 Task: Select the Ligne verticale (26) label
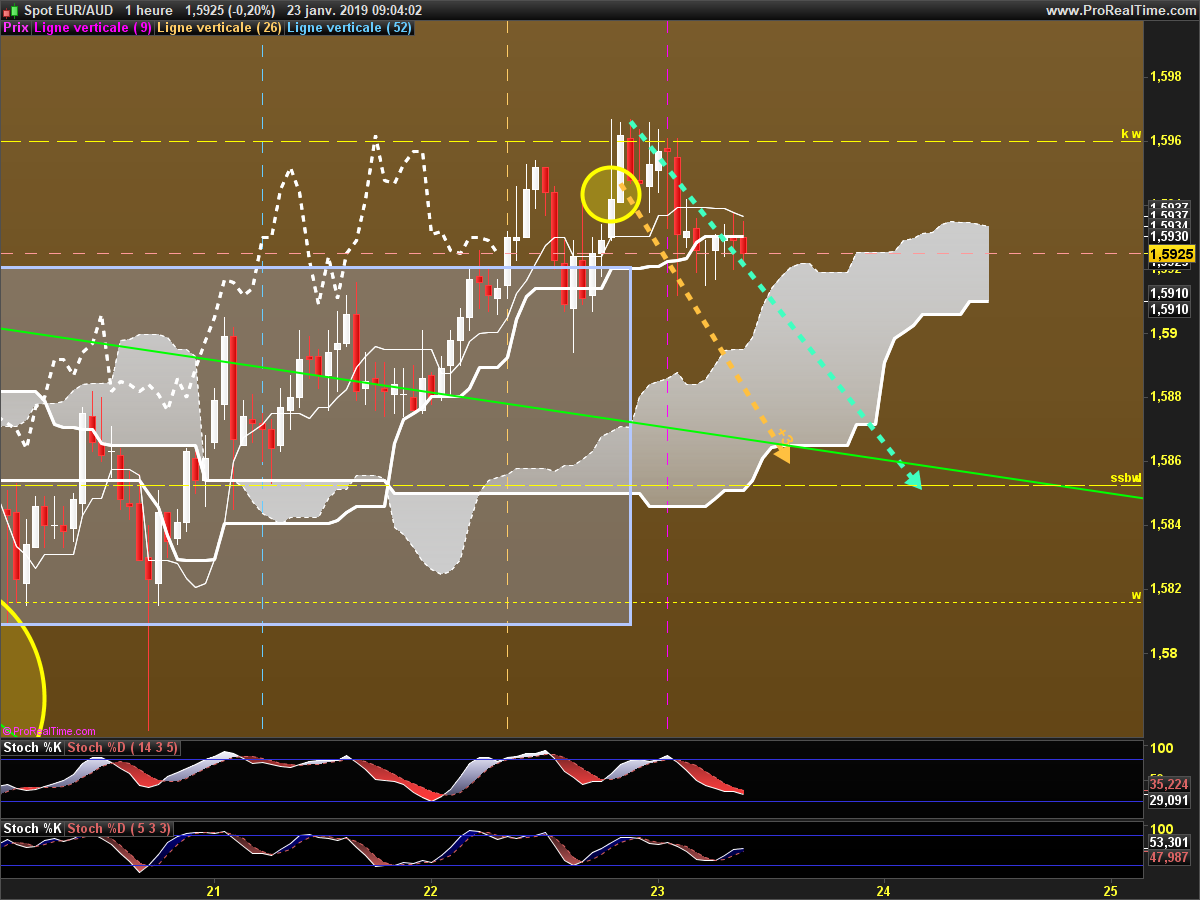[x=220, y=28]
